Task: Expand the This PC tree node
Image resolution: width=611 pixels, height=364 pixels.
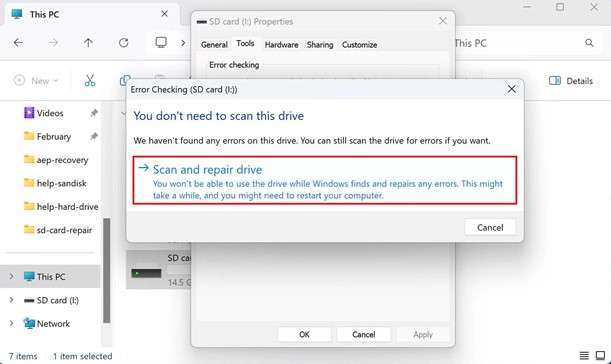Action: (x=11, y=276)
